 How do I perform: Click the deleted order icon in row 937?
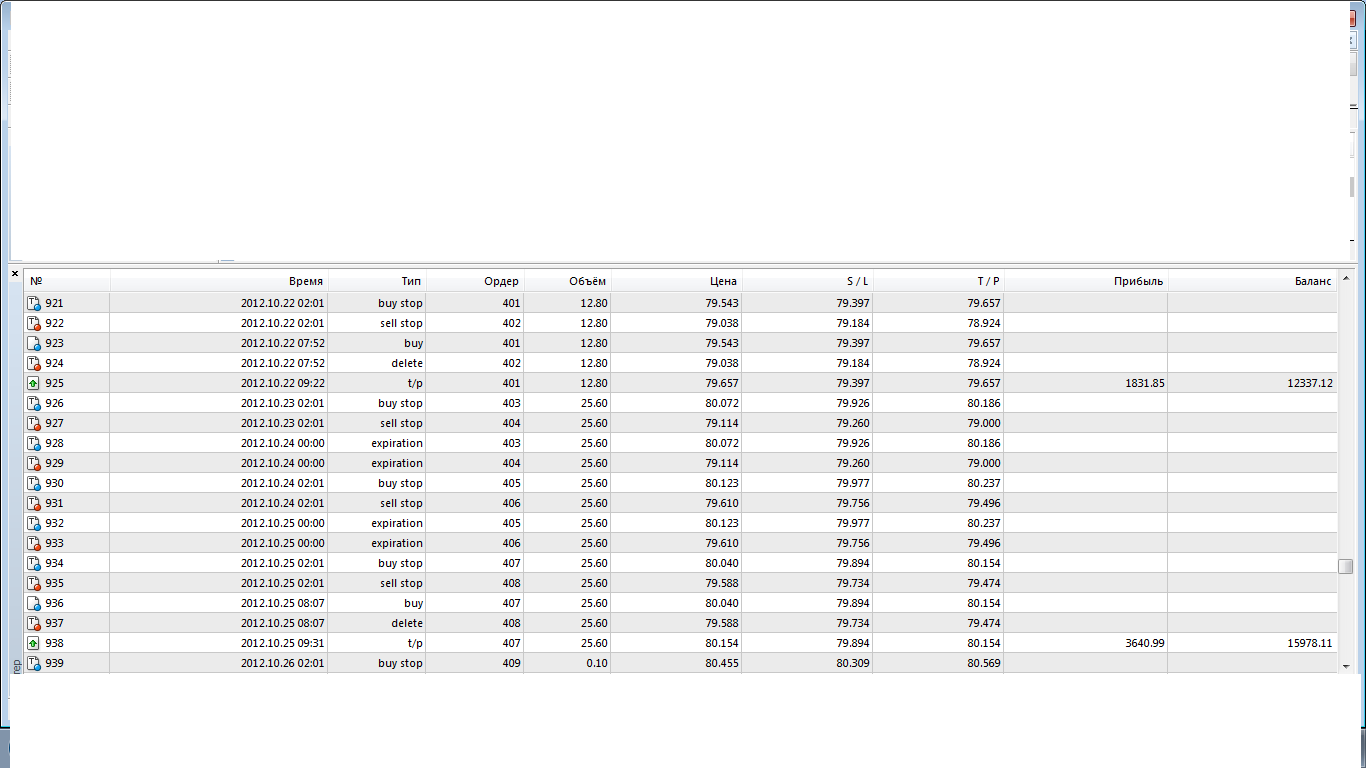coord(33,623)
